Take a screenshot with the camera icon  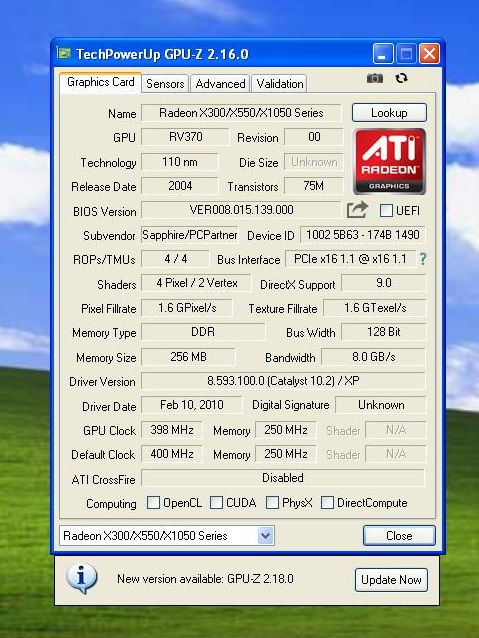(x=374, y=78)
